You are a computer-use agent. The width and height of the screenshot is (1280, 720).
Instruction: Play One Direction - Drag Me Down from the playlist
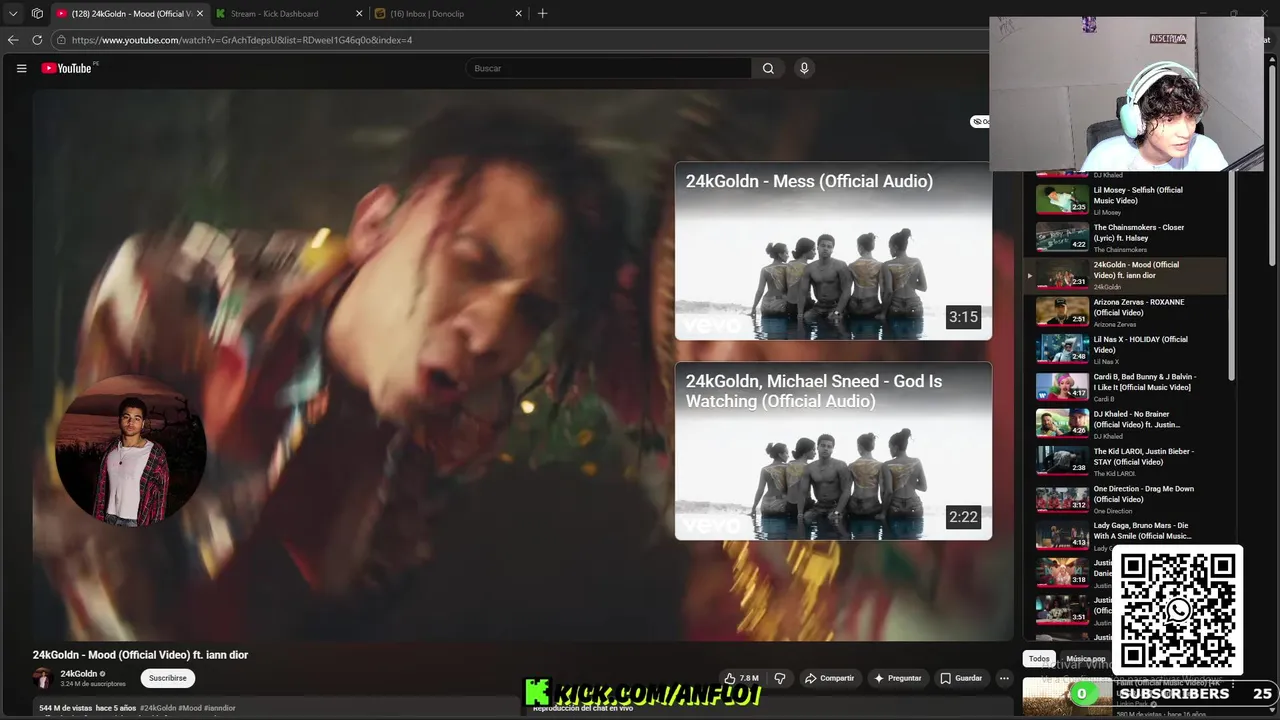[x=1125, y=499]
